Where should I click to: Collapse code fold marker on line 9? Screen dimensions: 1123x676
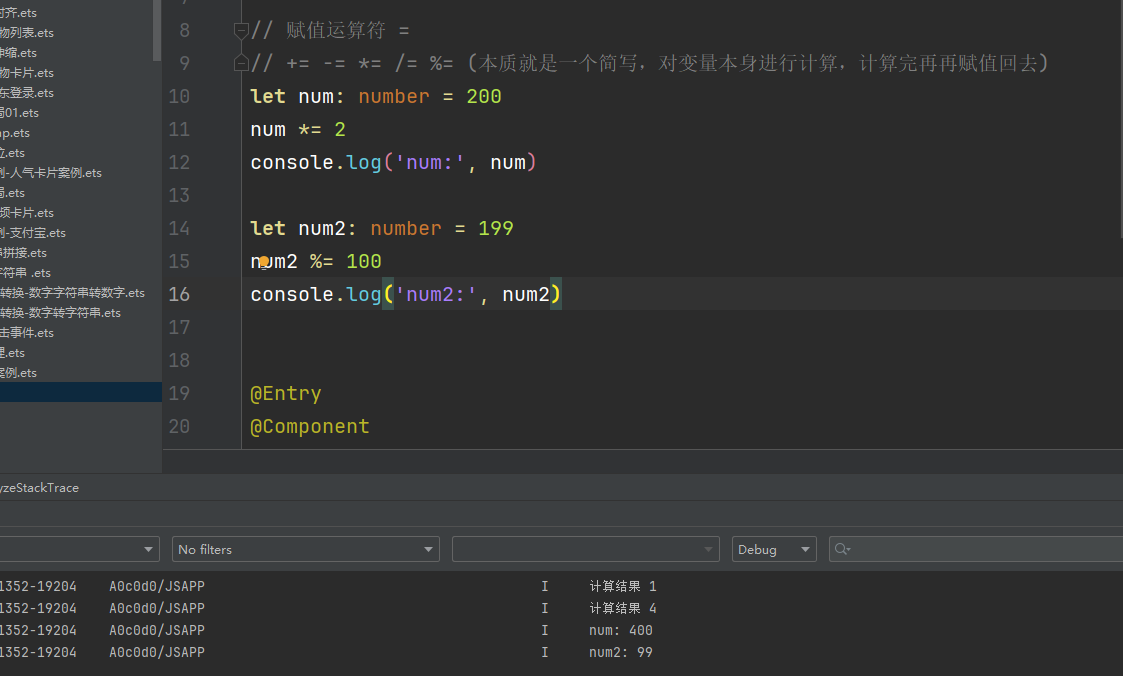point(241,64)
